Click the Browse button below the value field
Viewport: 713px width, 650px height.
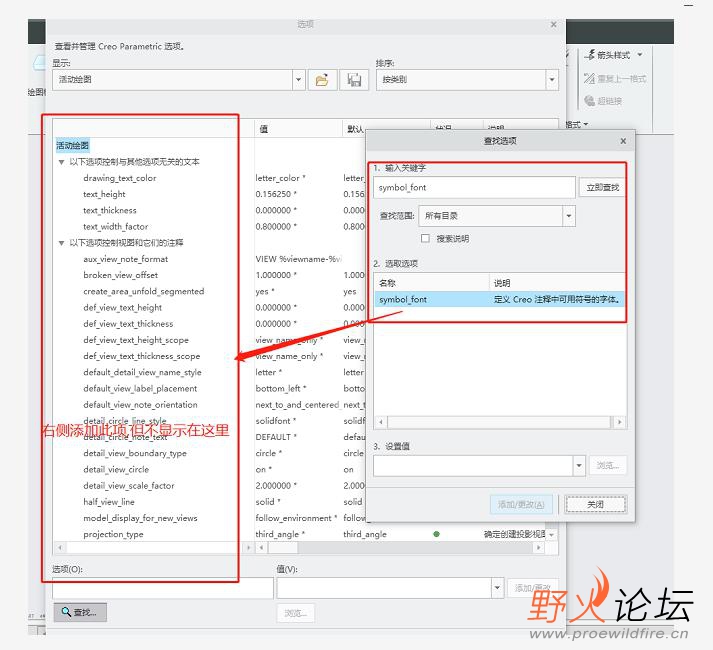pos(296,613)
